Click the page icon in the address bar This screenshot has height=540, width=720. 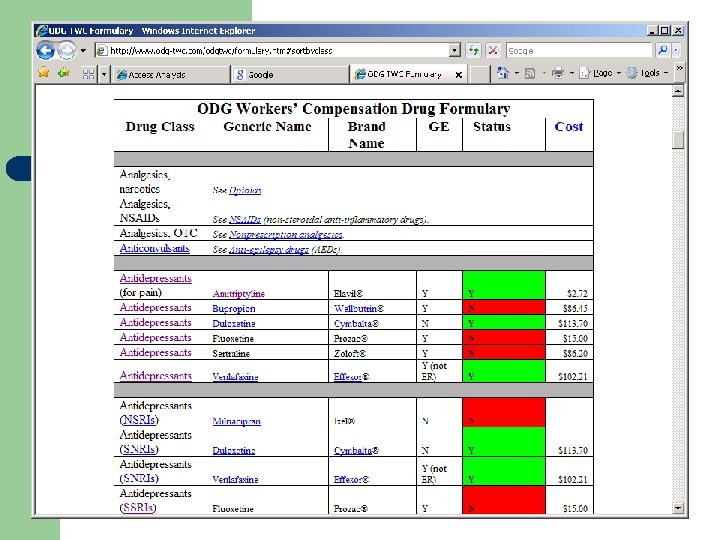tap(102, 51)
